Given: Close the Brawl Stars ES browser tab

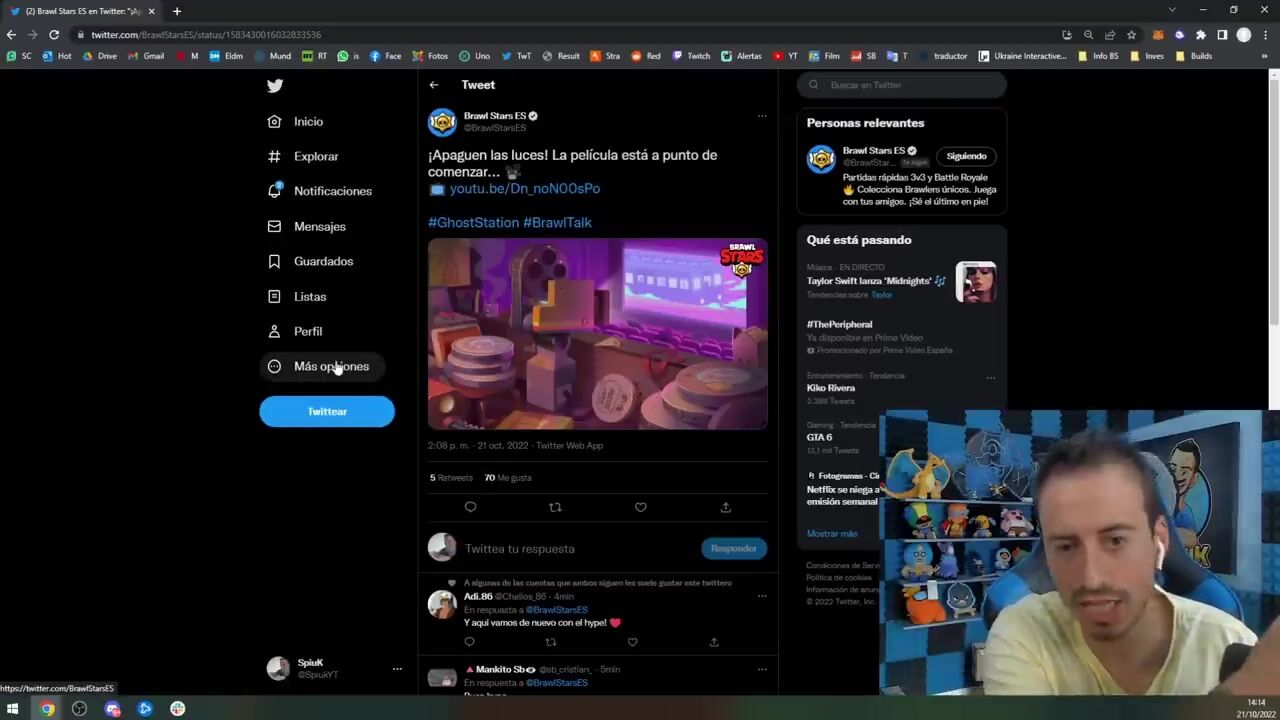Looking at the screenshot, I should 152,11.
